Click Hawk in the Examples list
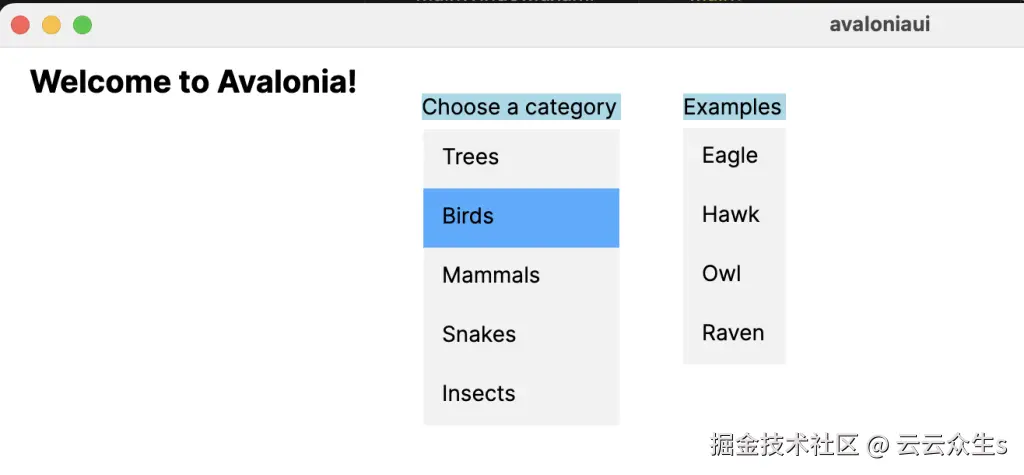 [733, 215]
